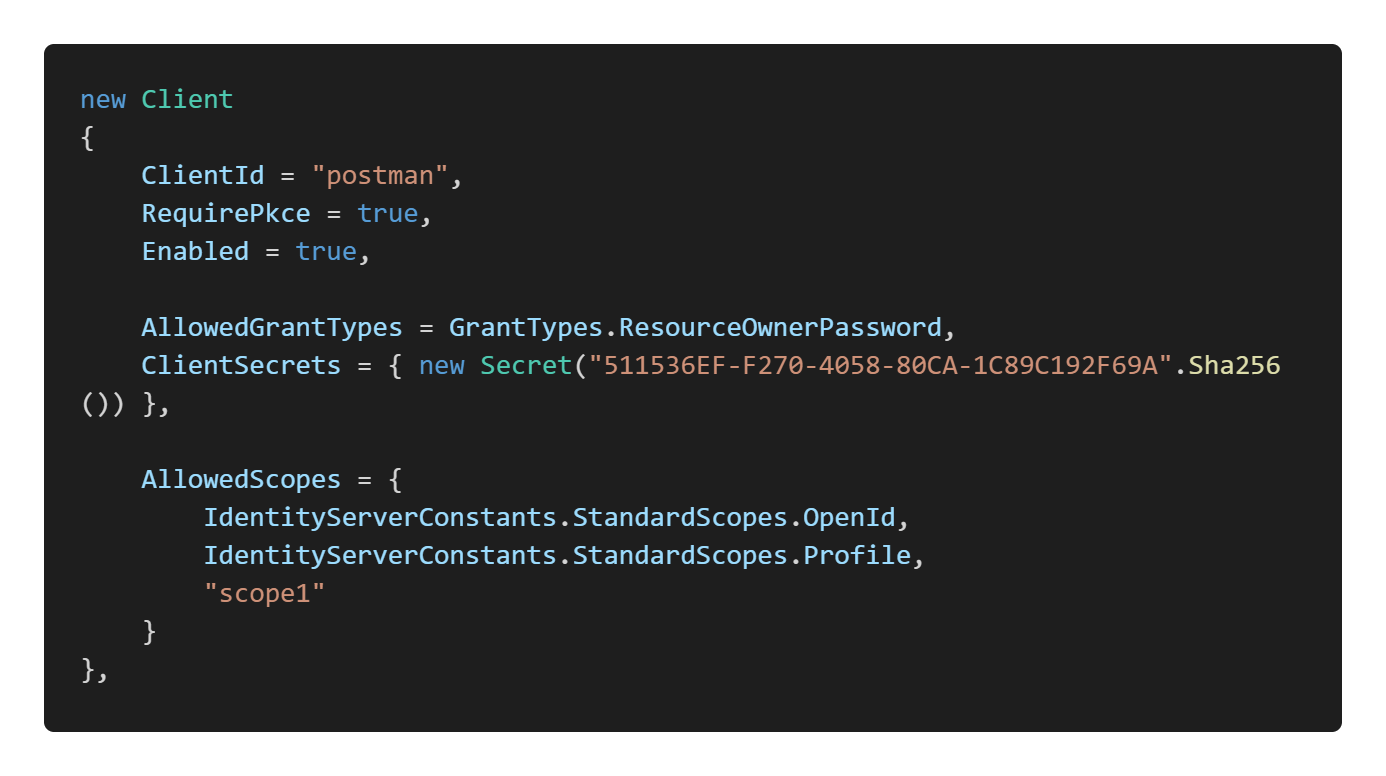
Task: Click the Enabled property name
Action: (195, 251)
